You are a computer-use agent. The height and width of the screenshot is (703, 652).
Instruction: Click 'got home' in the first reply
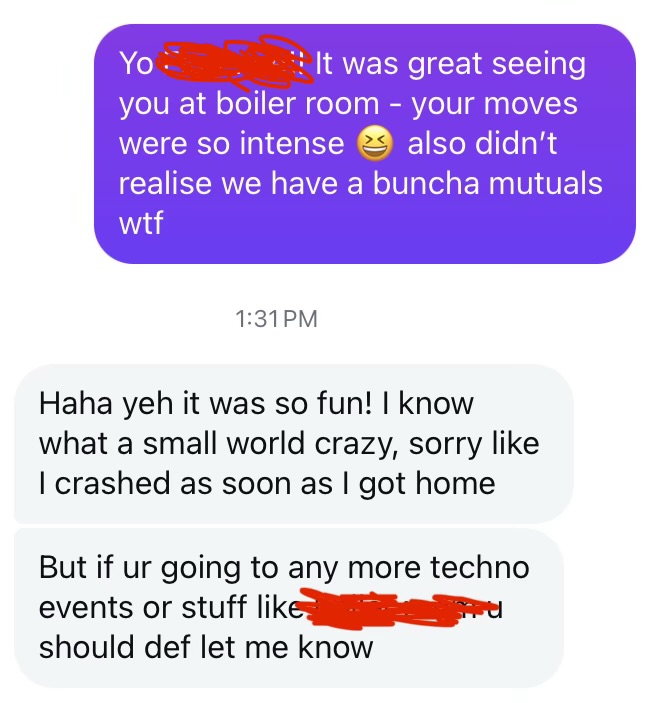pos(427,485)
